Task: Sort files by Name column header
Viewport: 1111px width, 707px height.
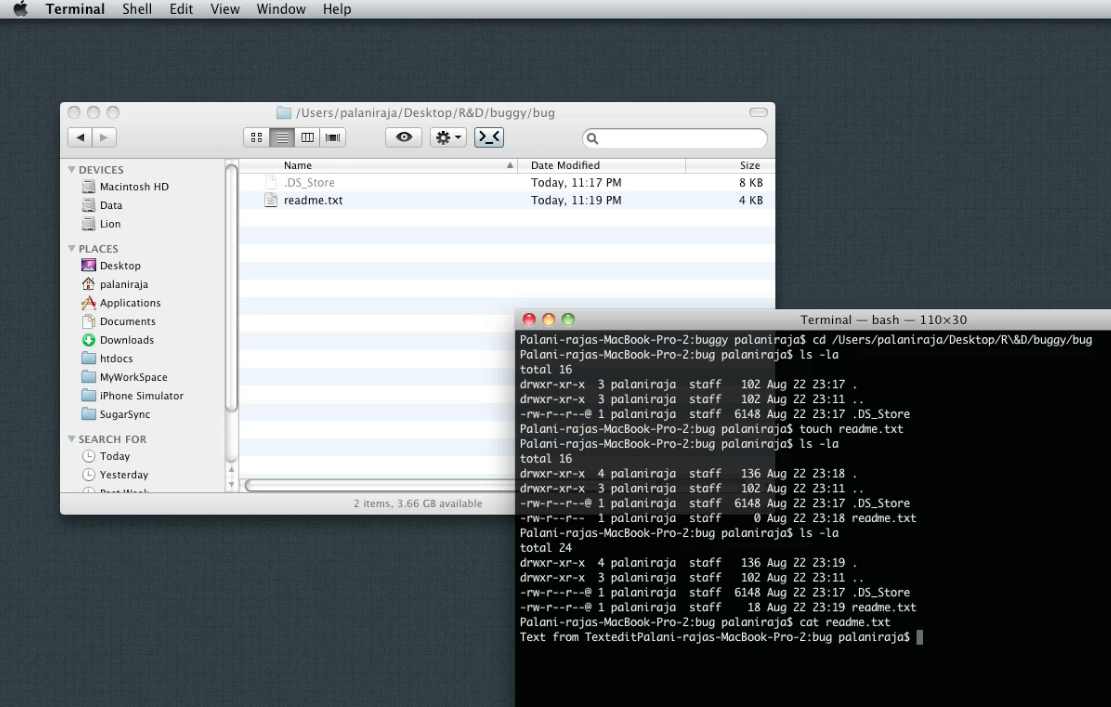Action: pyautogui.click(x=378, y=165)
